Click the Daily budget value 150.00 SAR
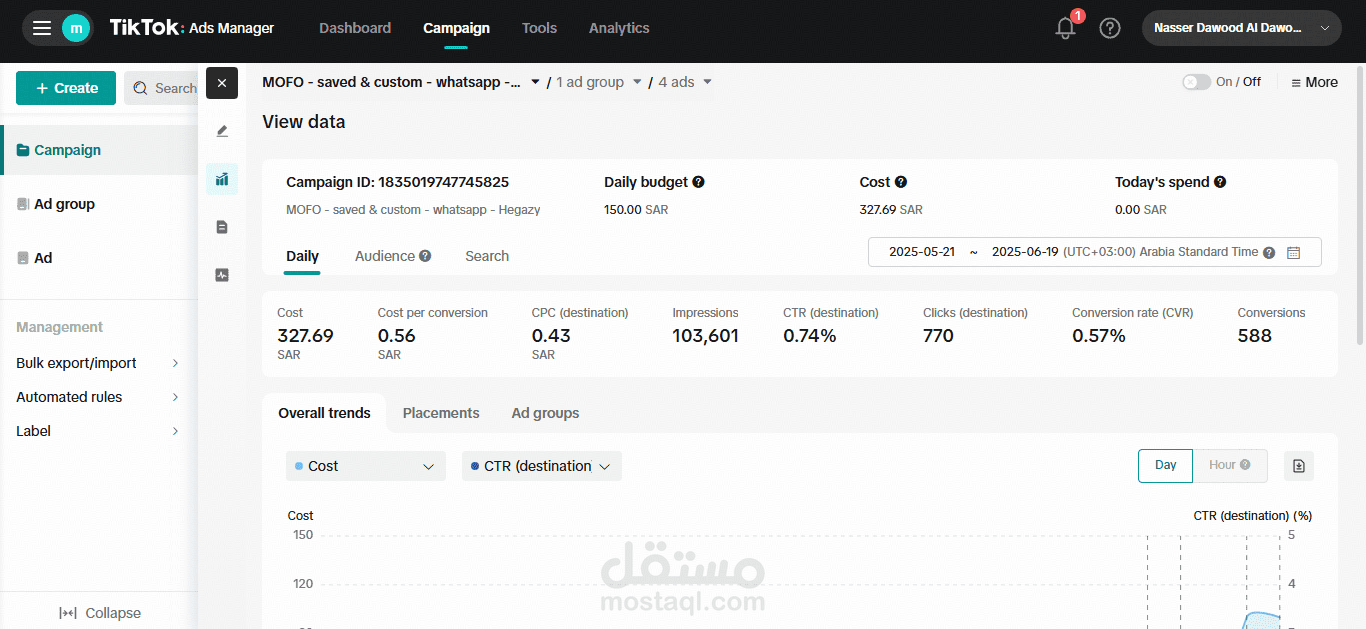Viewport: 1366px width, 629px height. coord(636,210)
